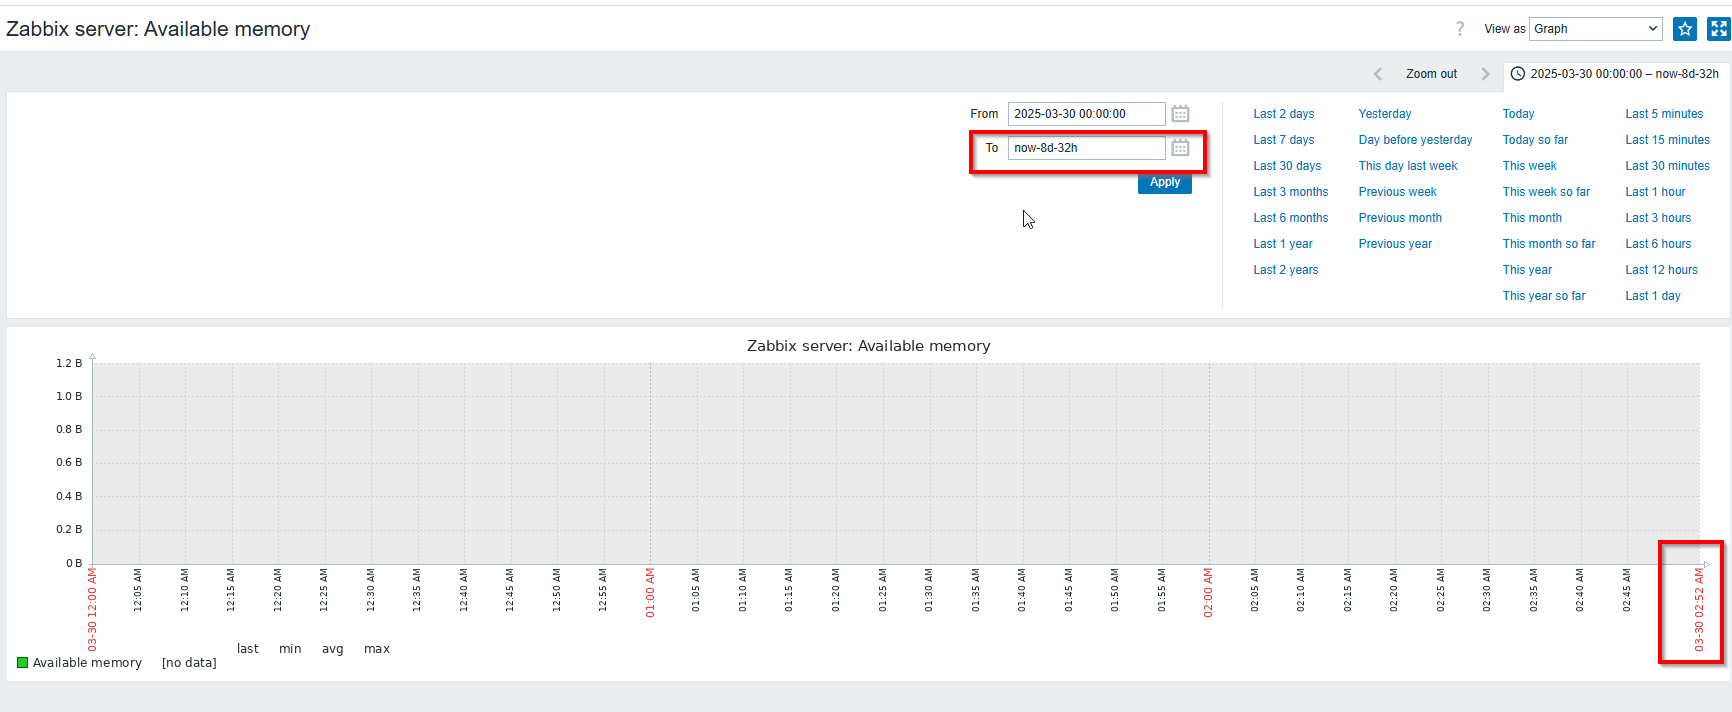Click the clock icon in time range tab
This screenshot has height=712, width=1732.
coord(1517,74)
